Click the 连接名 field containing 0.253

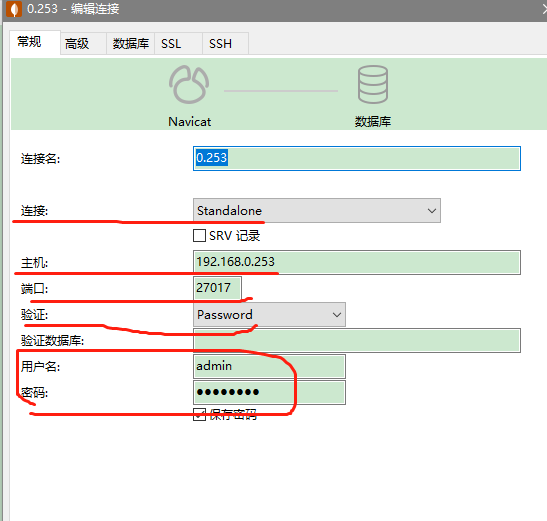[357, 158]
